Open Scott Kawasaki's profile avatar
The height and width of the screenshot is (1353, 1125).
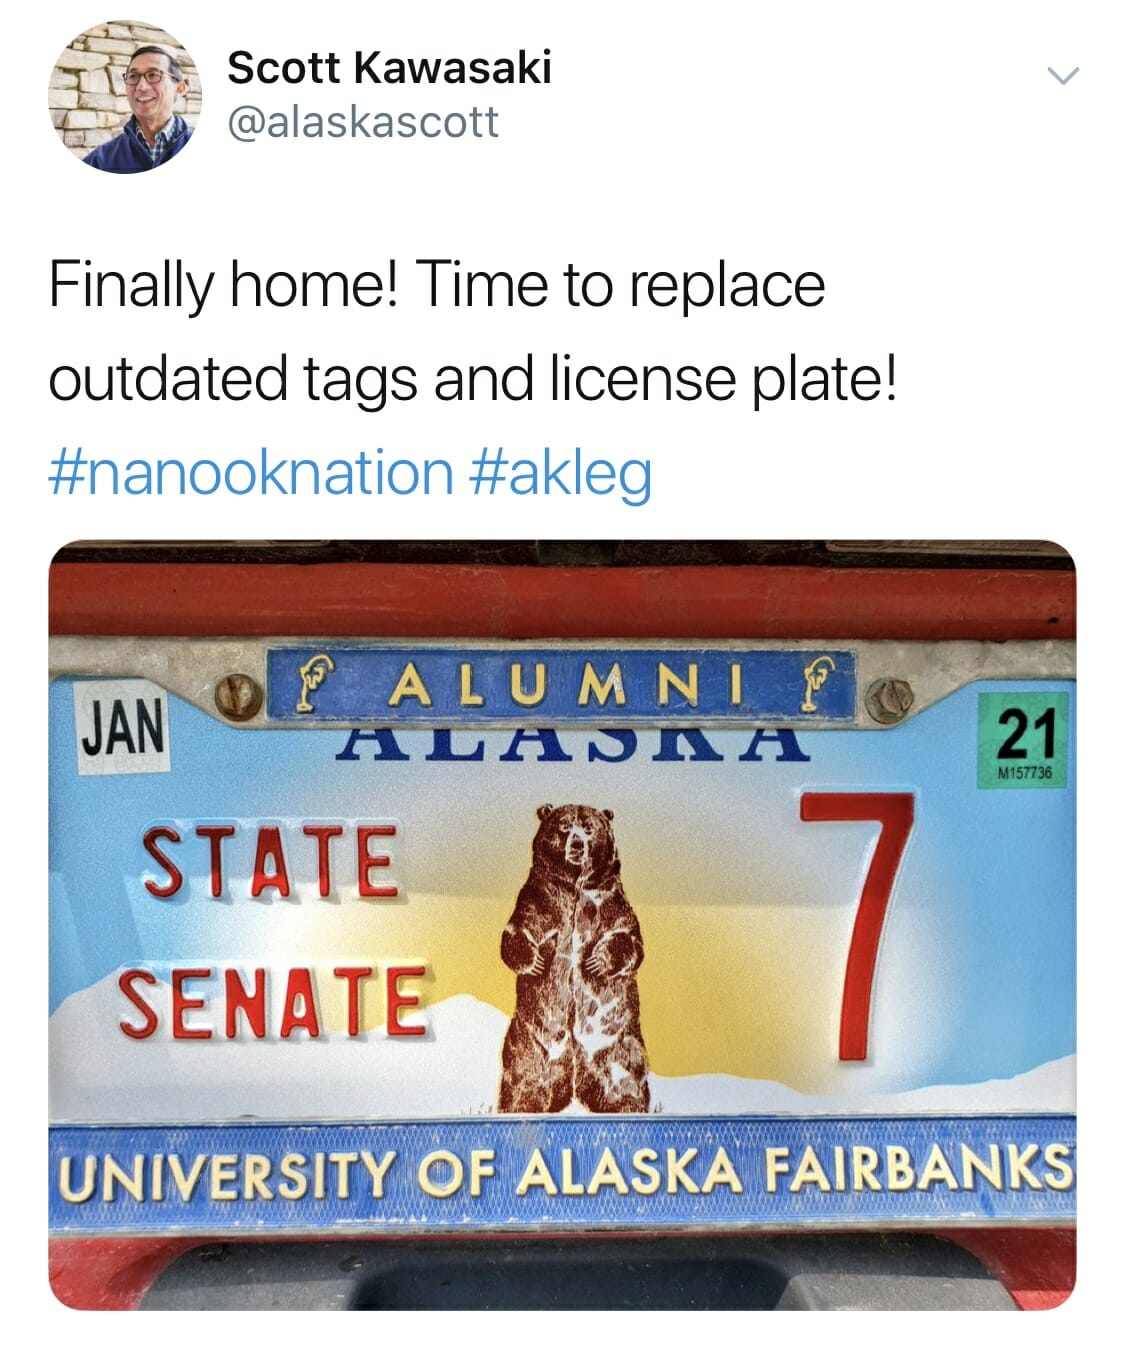pyautogui.click(x=125, y=97)
